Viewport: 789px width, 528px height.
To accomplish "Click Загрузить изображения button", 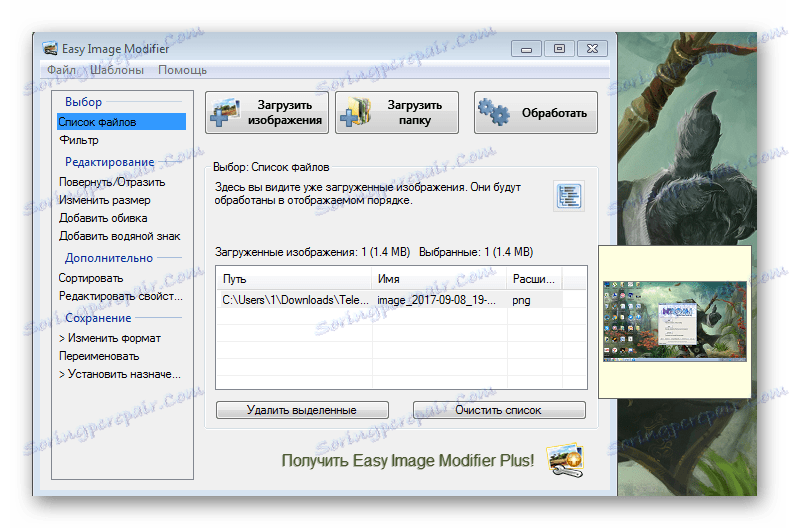I will [x=267, y=112].
